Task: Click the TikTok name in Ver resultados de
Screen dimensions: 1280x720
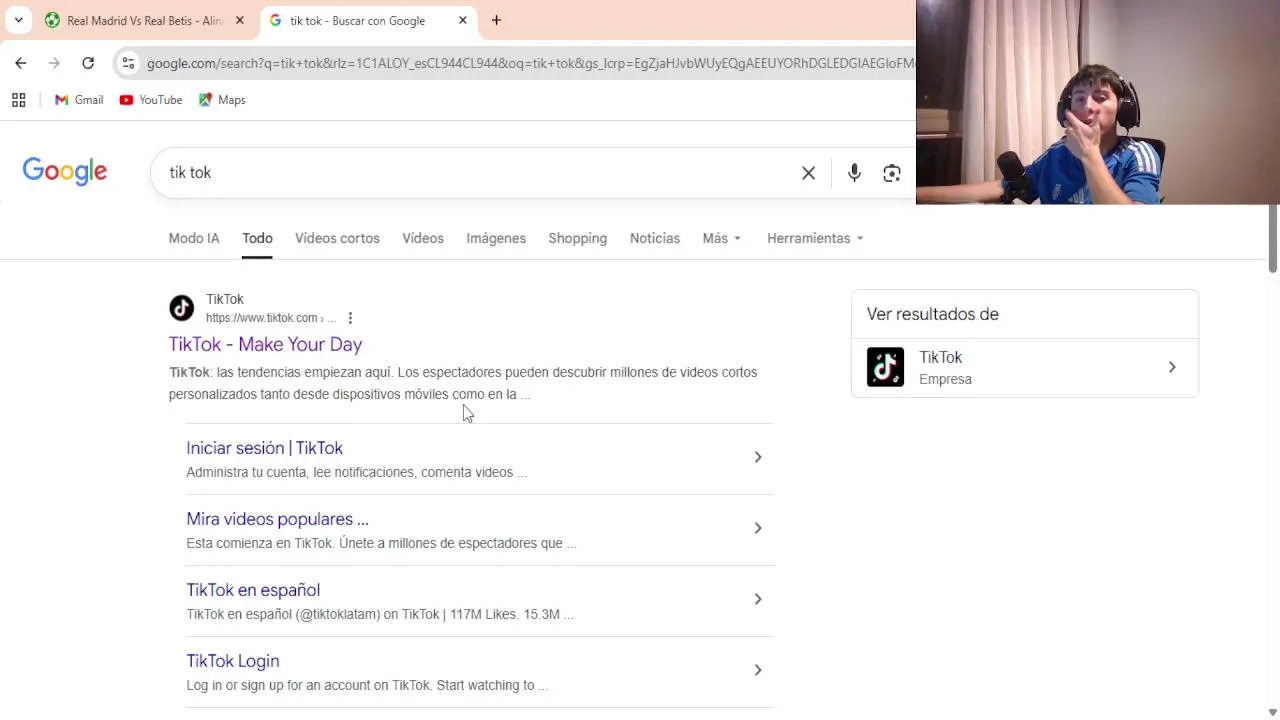Action: pos(940,357)
